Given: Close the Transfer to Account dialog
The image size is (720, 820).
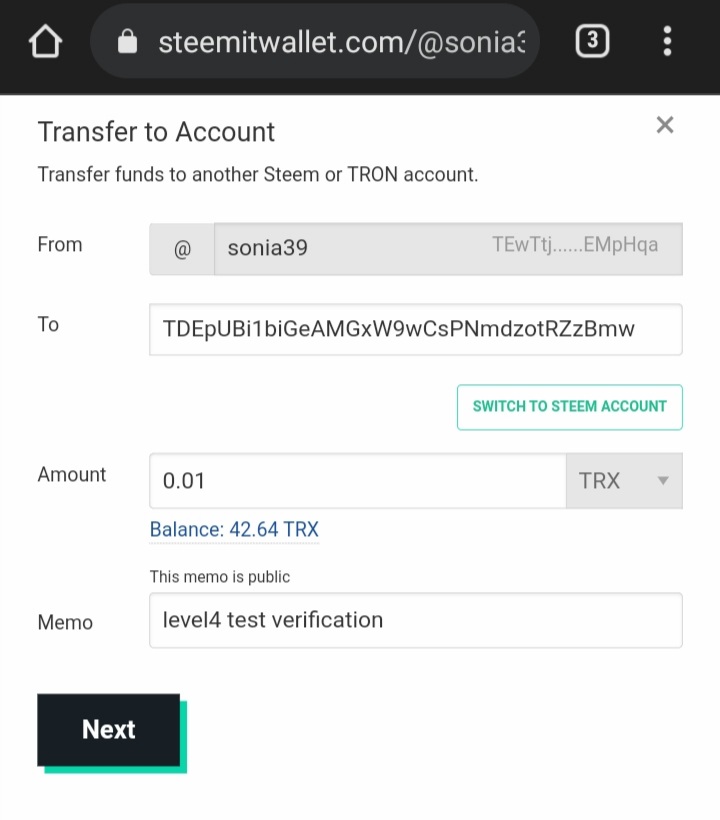Looking at the screenshot, I should (x=665, y=125).
